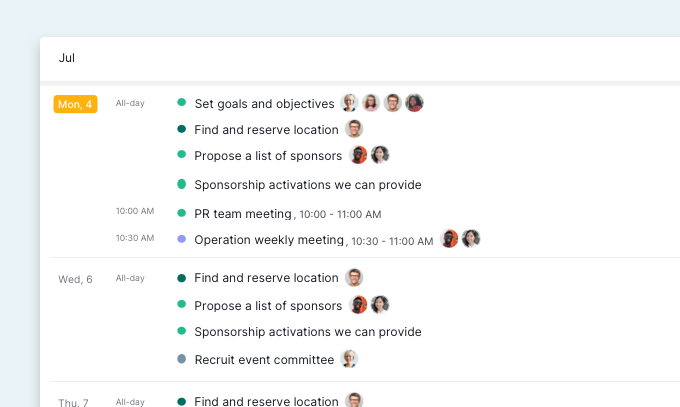Click the second avatar on Operation weekly meeting
Screen dimensions: 680x407
[471, 239]
